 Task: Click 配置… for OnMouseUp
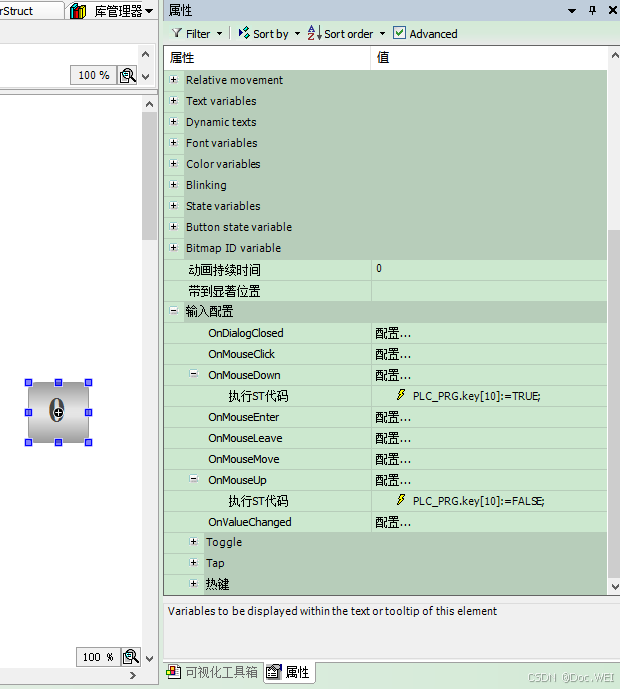(393, 480)
